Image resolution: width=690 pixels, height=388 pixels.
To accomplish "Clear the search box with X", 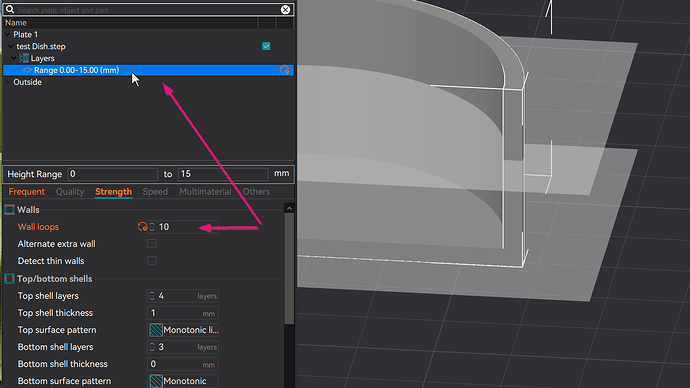I will pos(285,9).
